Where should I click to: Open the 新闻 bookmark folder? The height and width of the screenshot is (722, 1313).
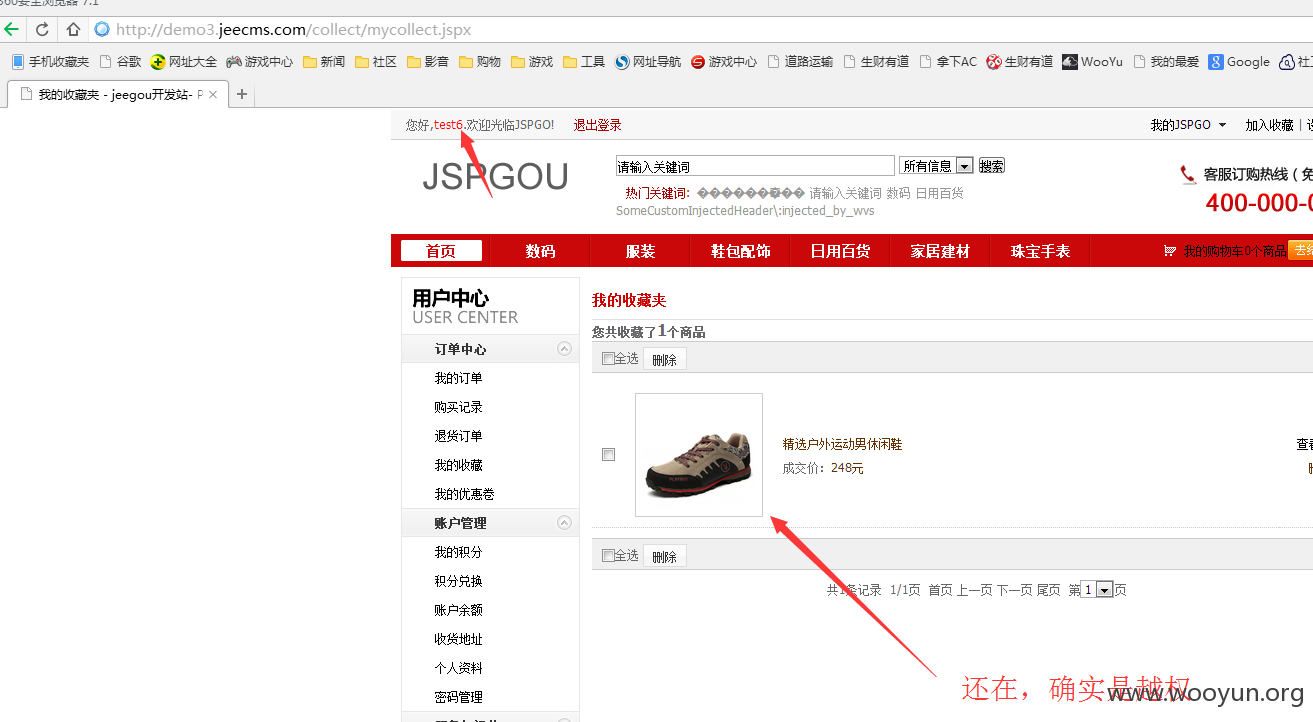323,62
